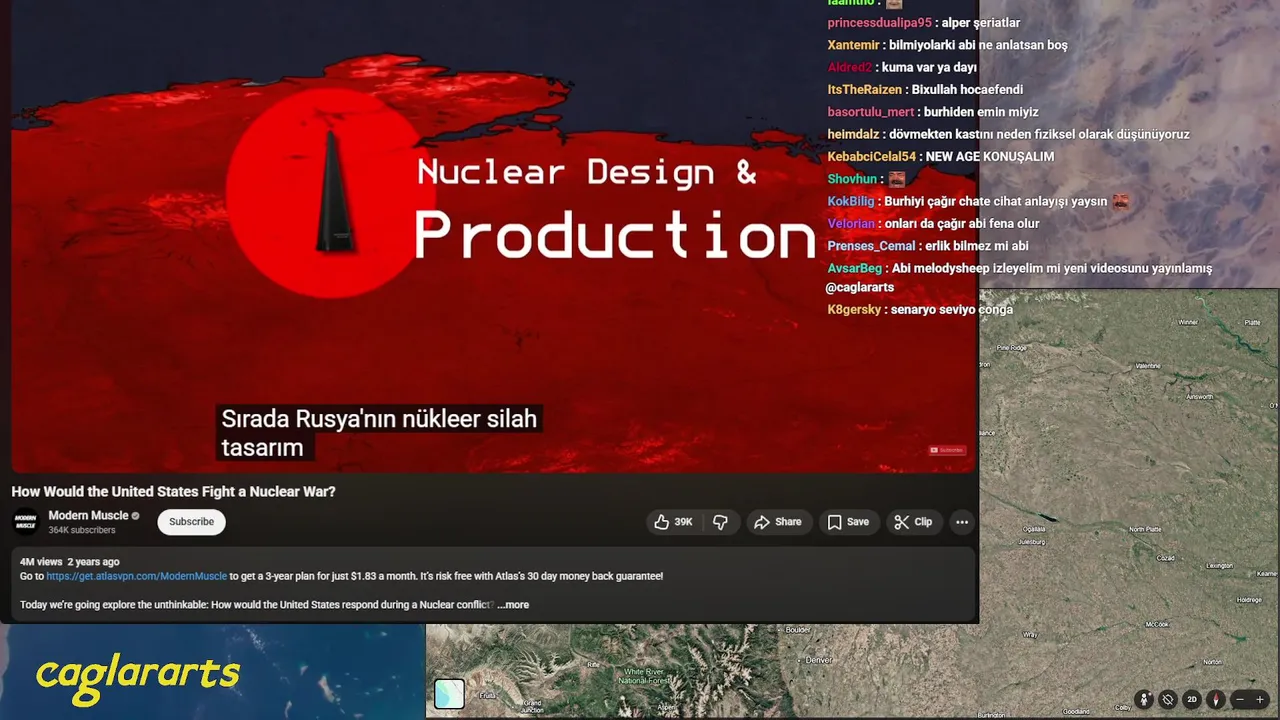Like the video showing 39K likes
Viewport: 1280px width, 720px height.
(673, 522)
